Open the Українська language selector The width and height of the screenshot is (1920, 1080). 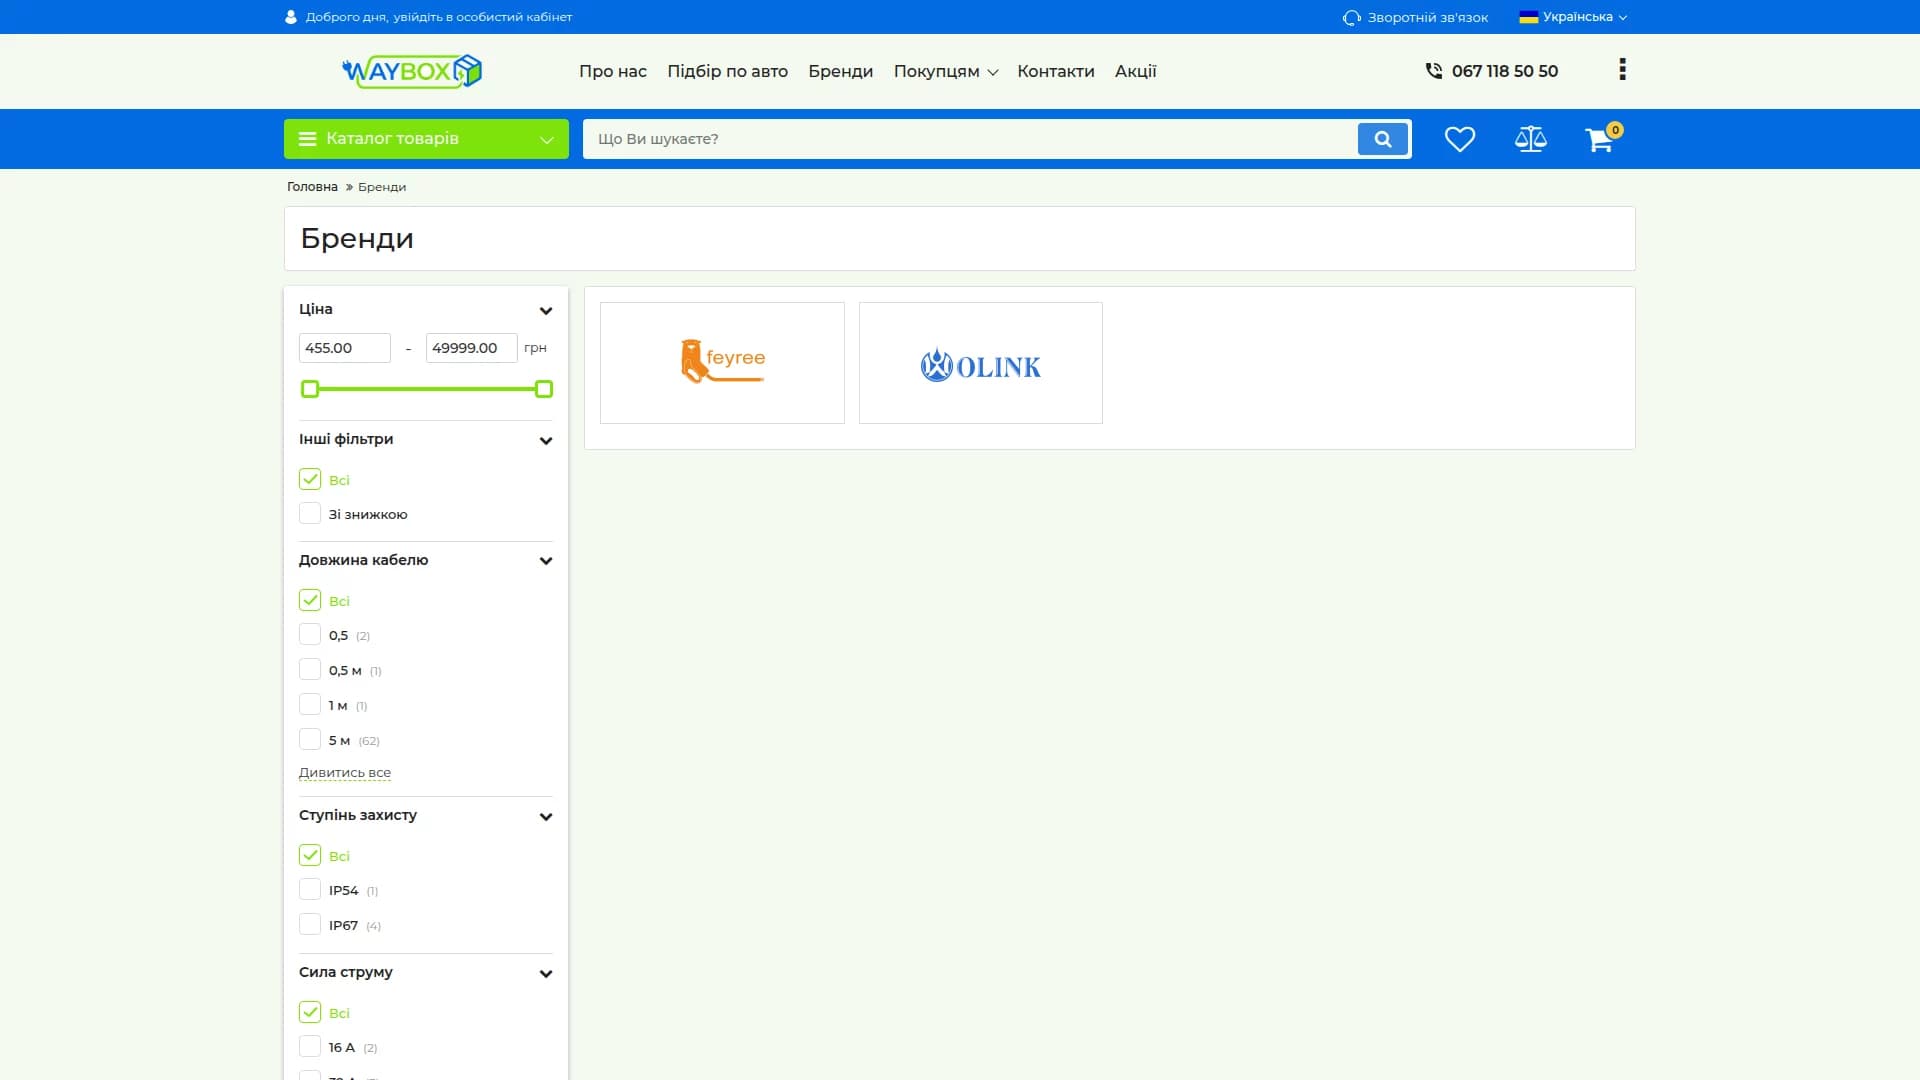point(1573,17)
